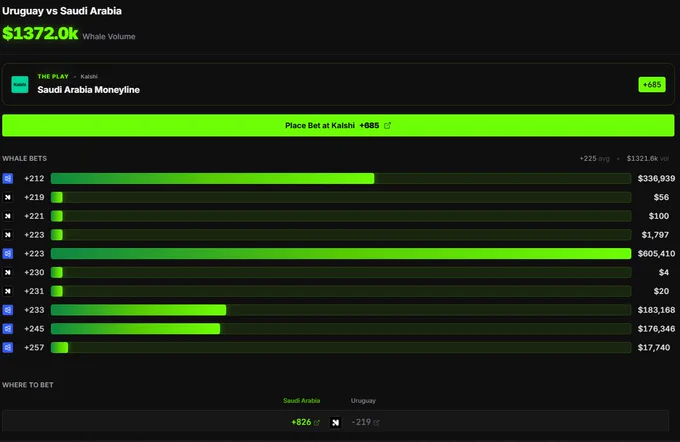
Task: Click the full volume bar for $605,410 bet
Action: point(341,253)
